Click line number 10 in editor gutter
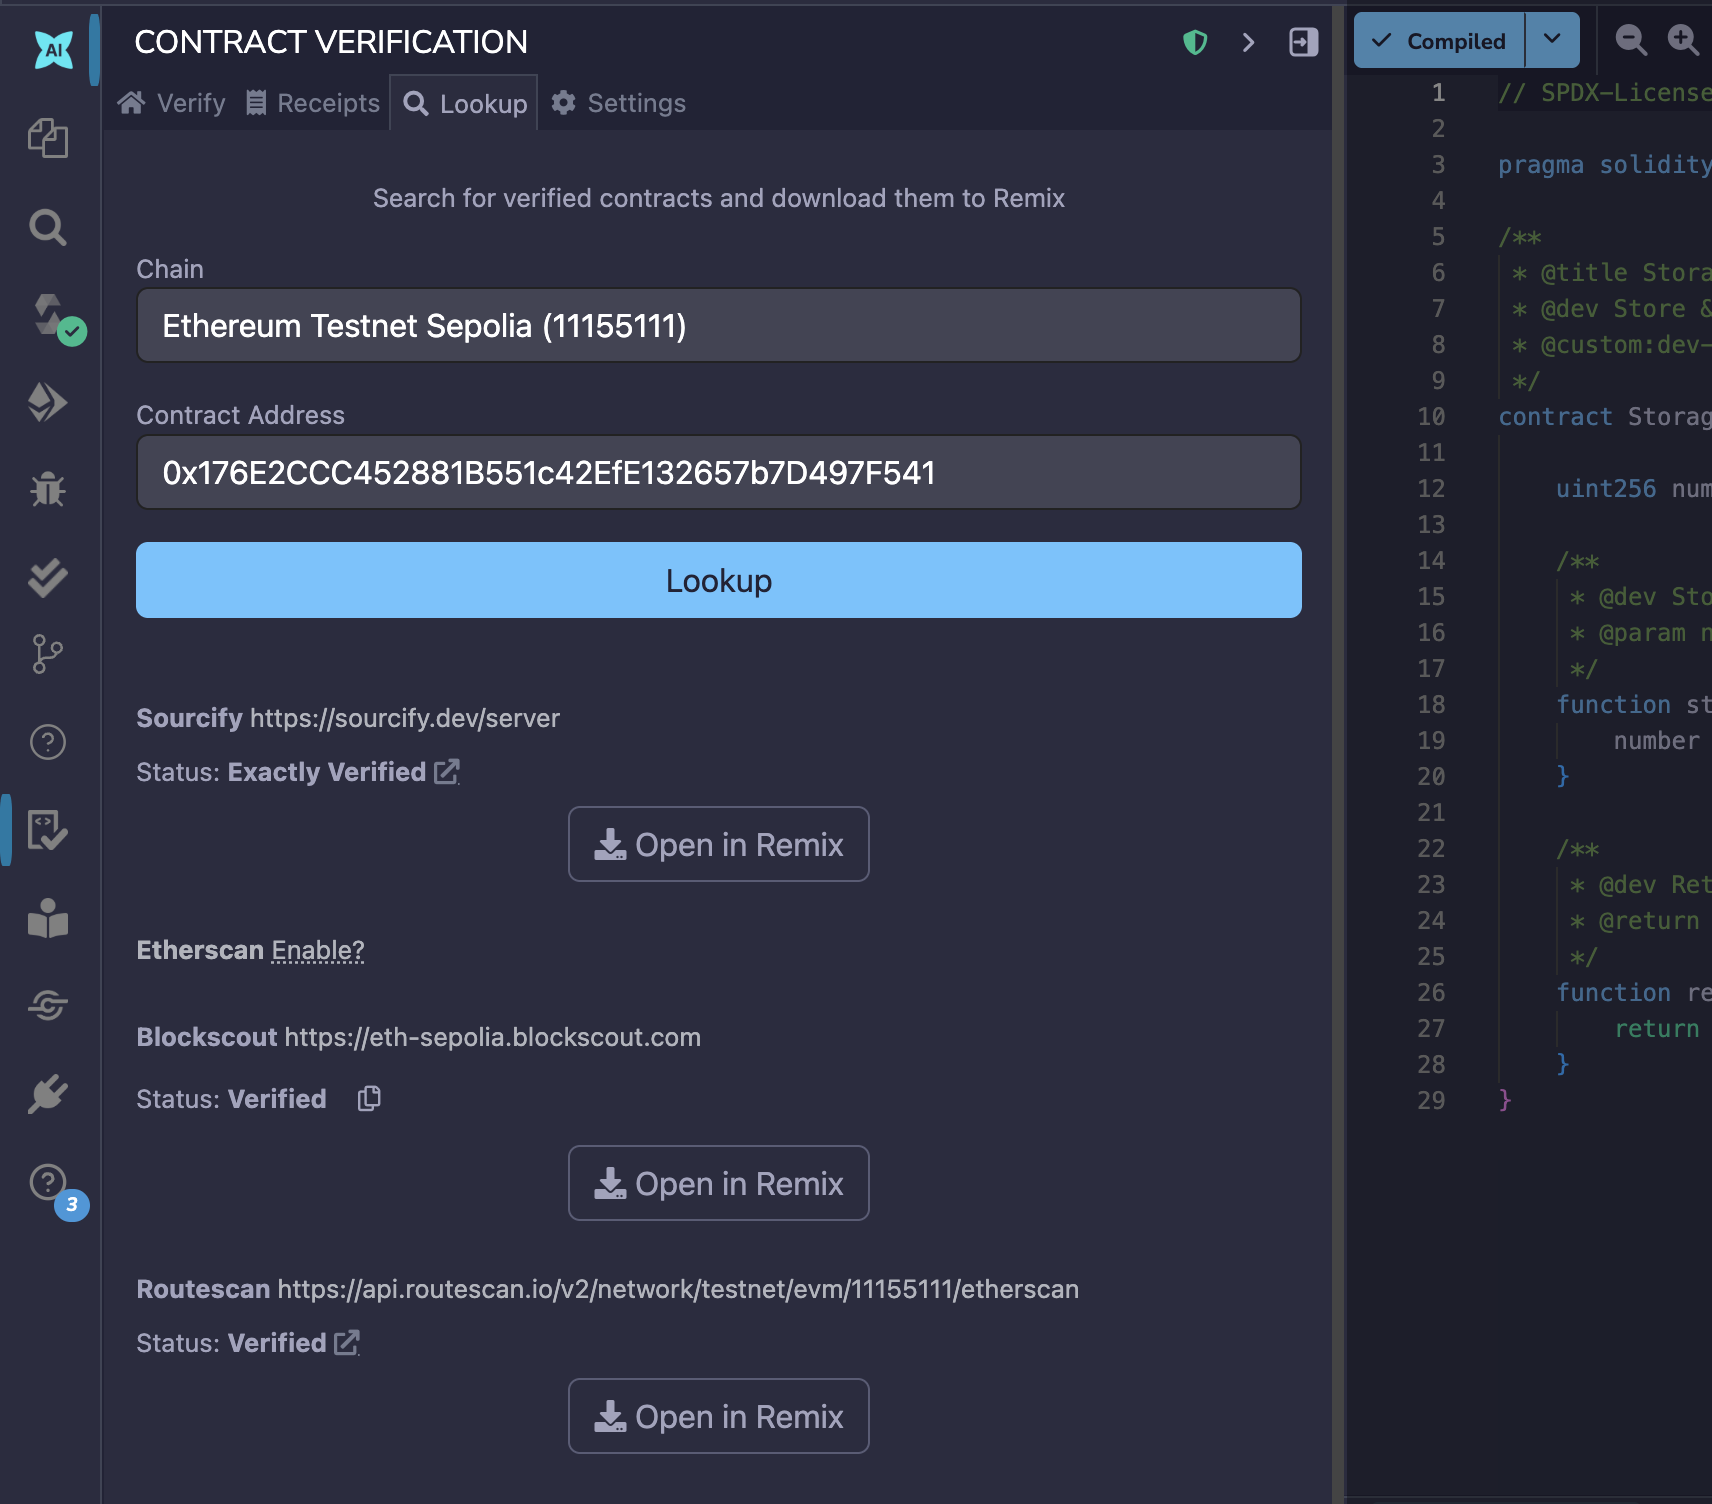 click(1431, 416)
